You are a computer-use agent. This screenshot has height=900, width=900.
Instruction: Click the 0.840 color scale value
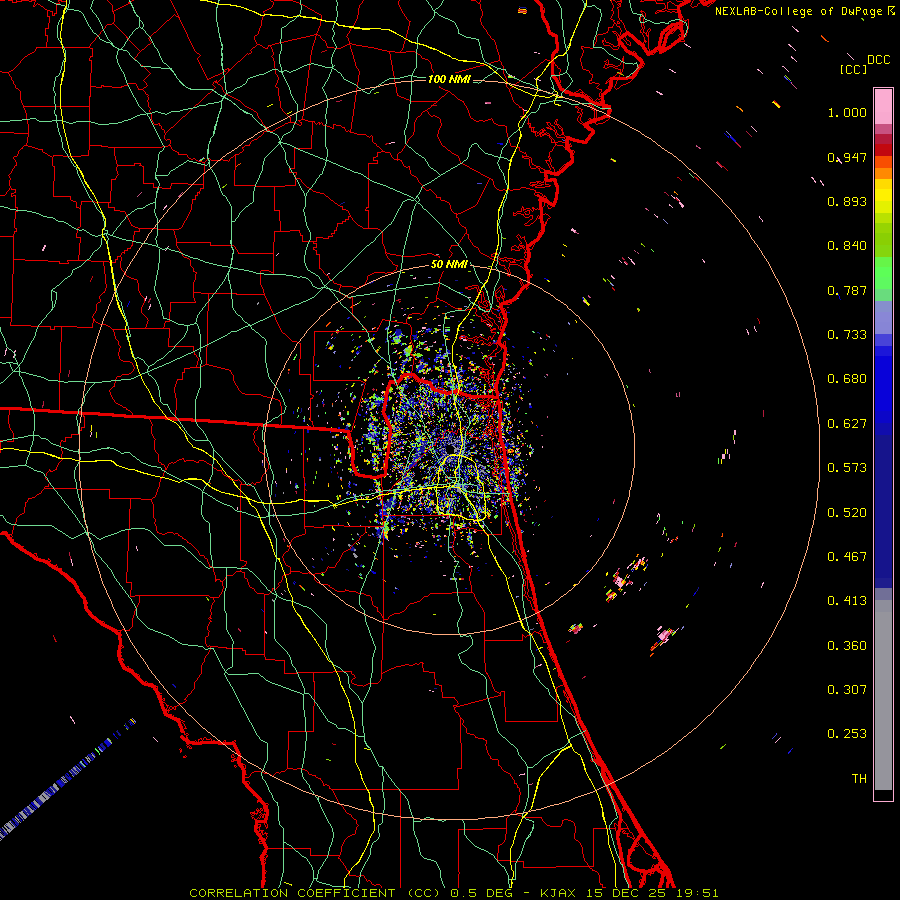click(847, 246)
